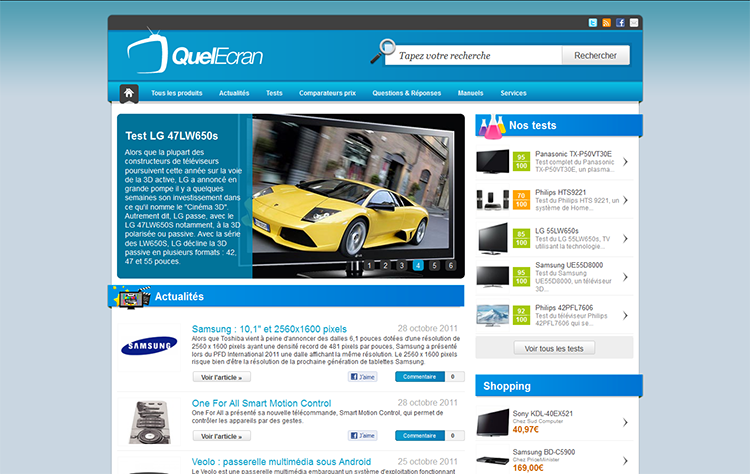This screenshot has width=750, height=474.
Task: Select slide 2 in the slideshow
Action: [386, 265]
